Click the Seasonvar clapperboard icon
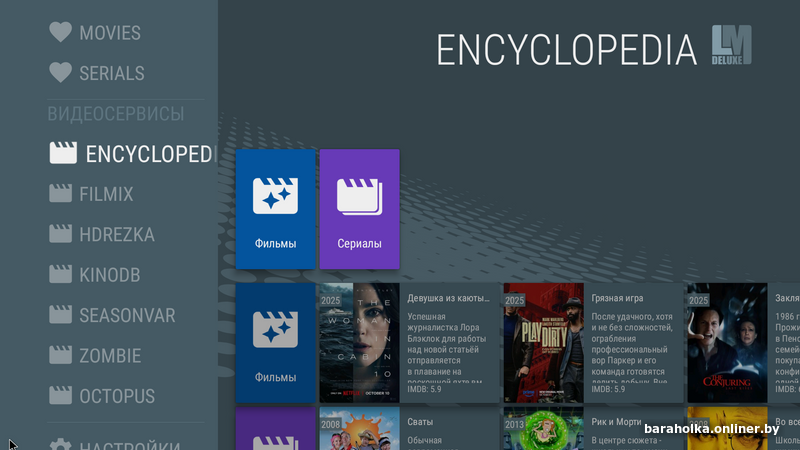800x450 pixels. (x=60, y=314)
